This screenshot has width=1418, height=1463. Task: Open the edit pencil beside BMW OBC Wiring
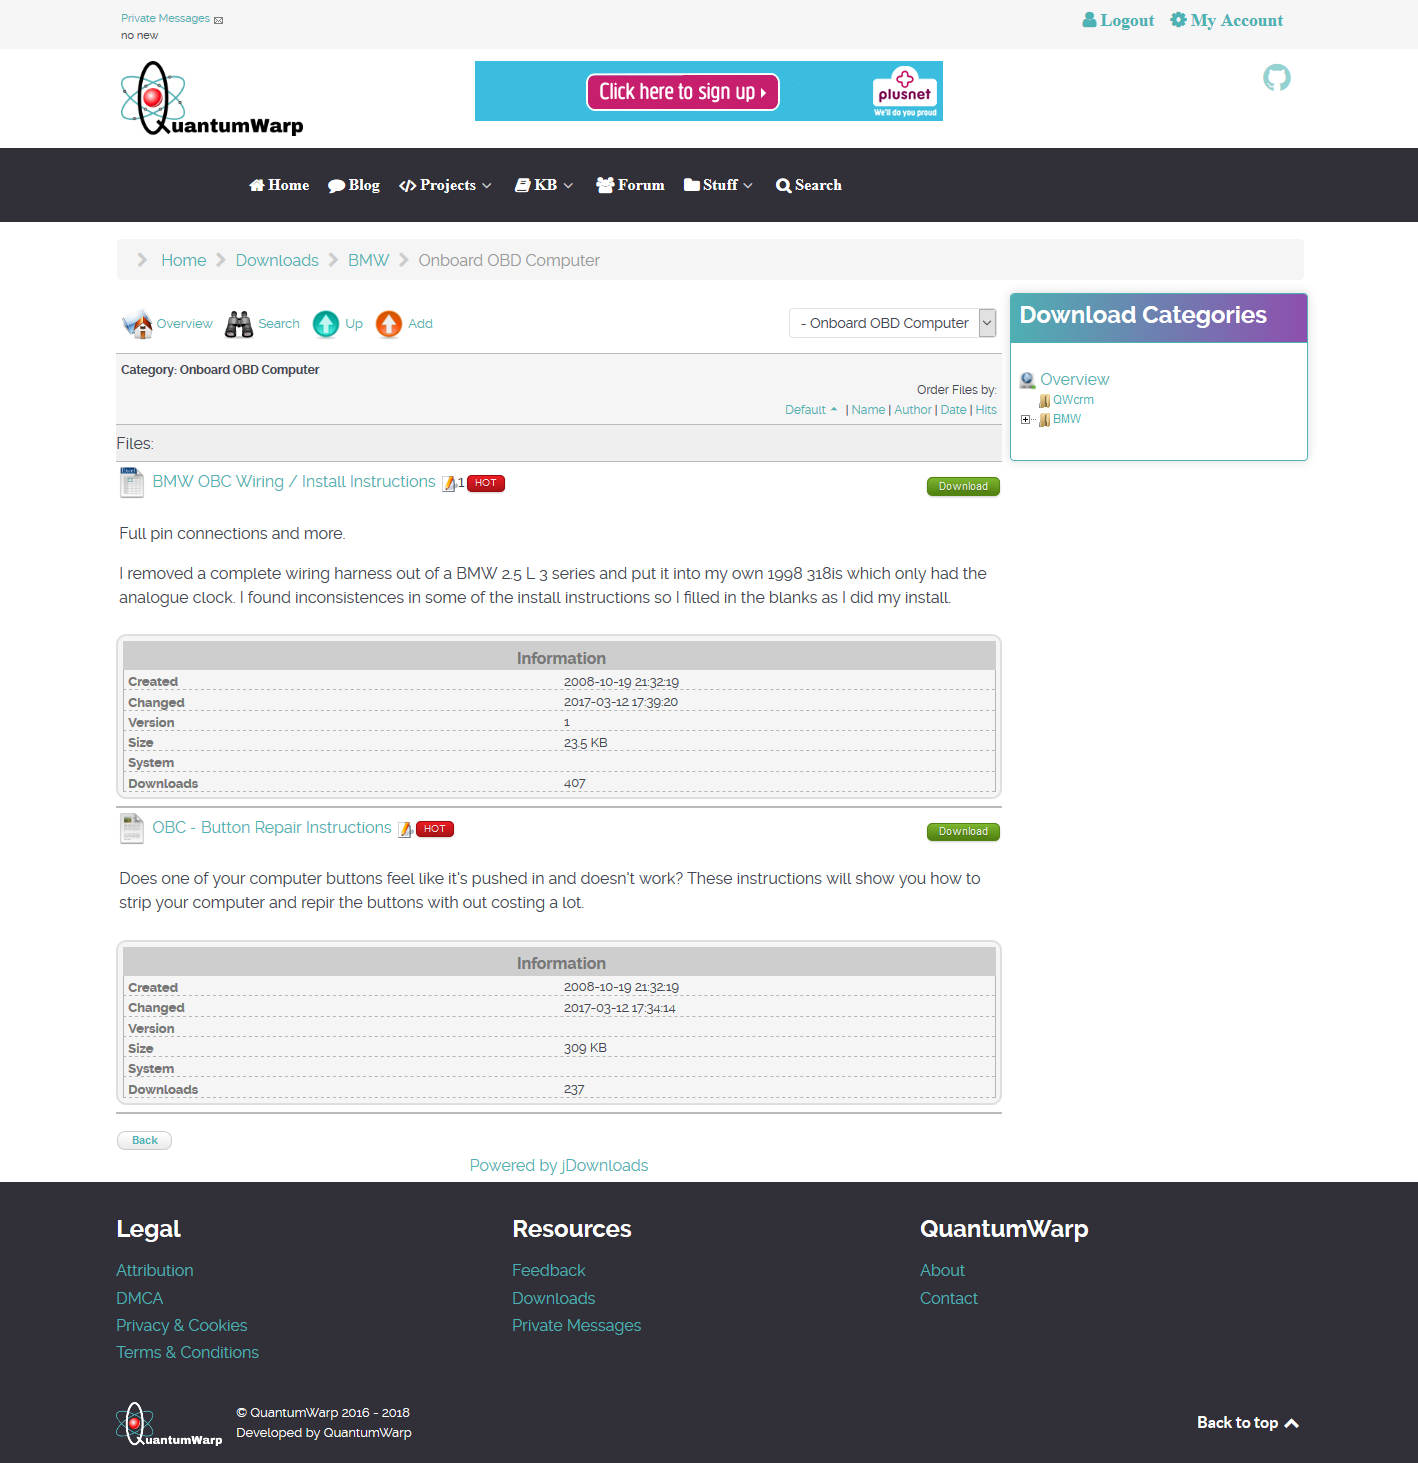point(450,482)
